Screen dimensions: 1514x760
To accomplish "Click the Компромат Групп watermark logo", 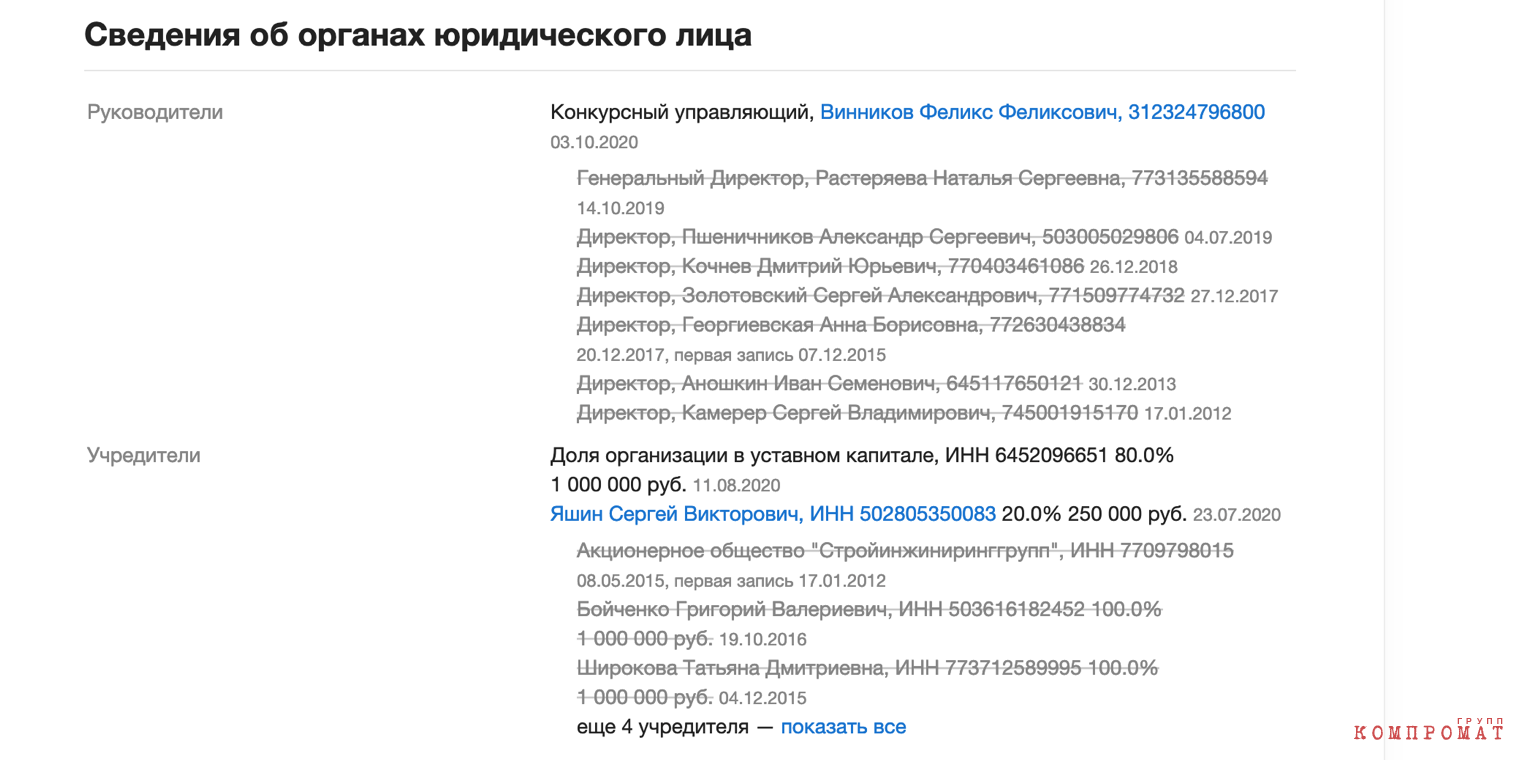I will (1429, 730).
